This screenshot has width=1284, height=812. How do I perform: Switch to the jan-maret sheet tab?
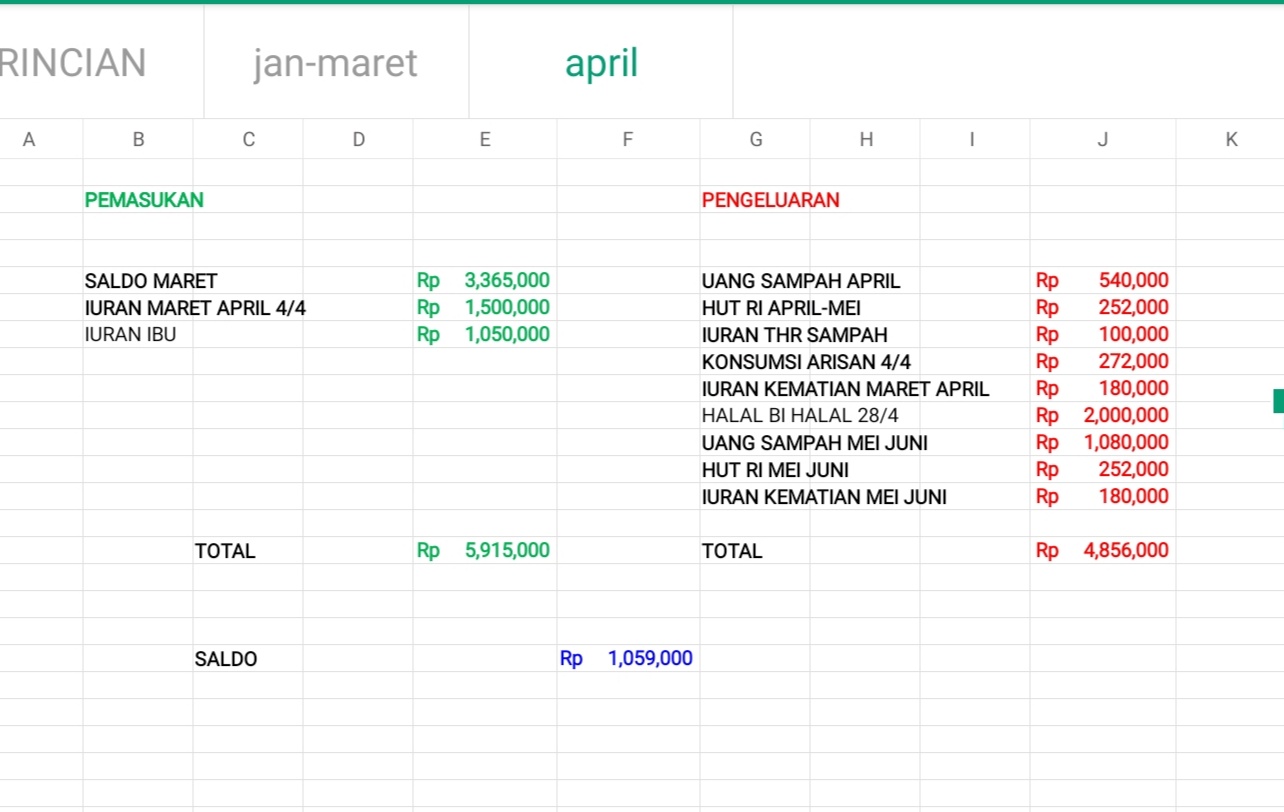[x=335, y=63]
